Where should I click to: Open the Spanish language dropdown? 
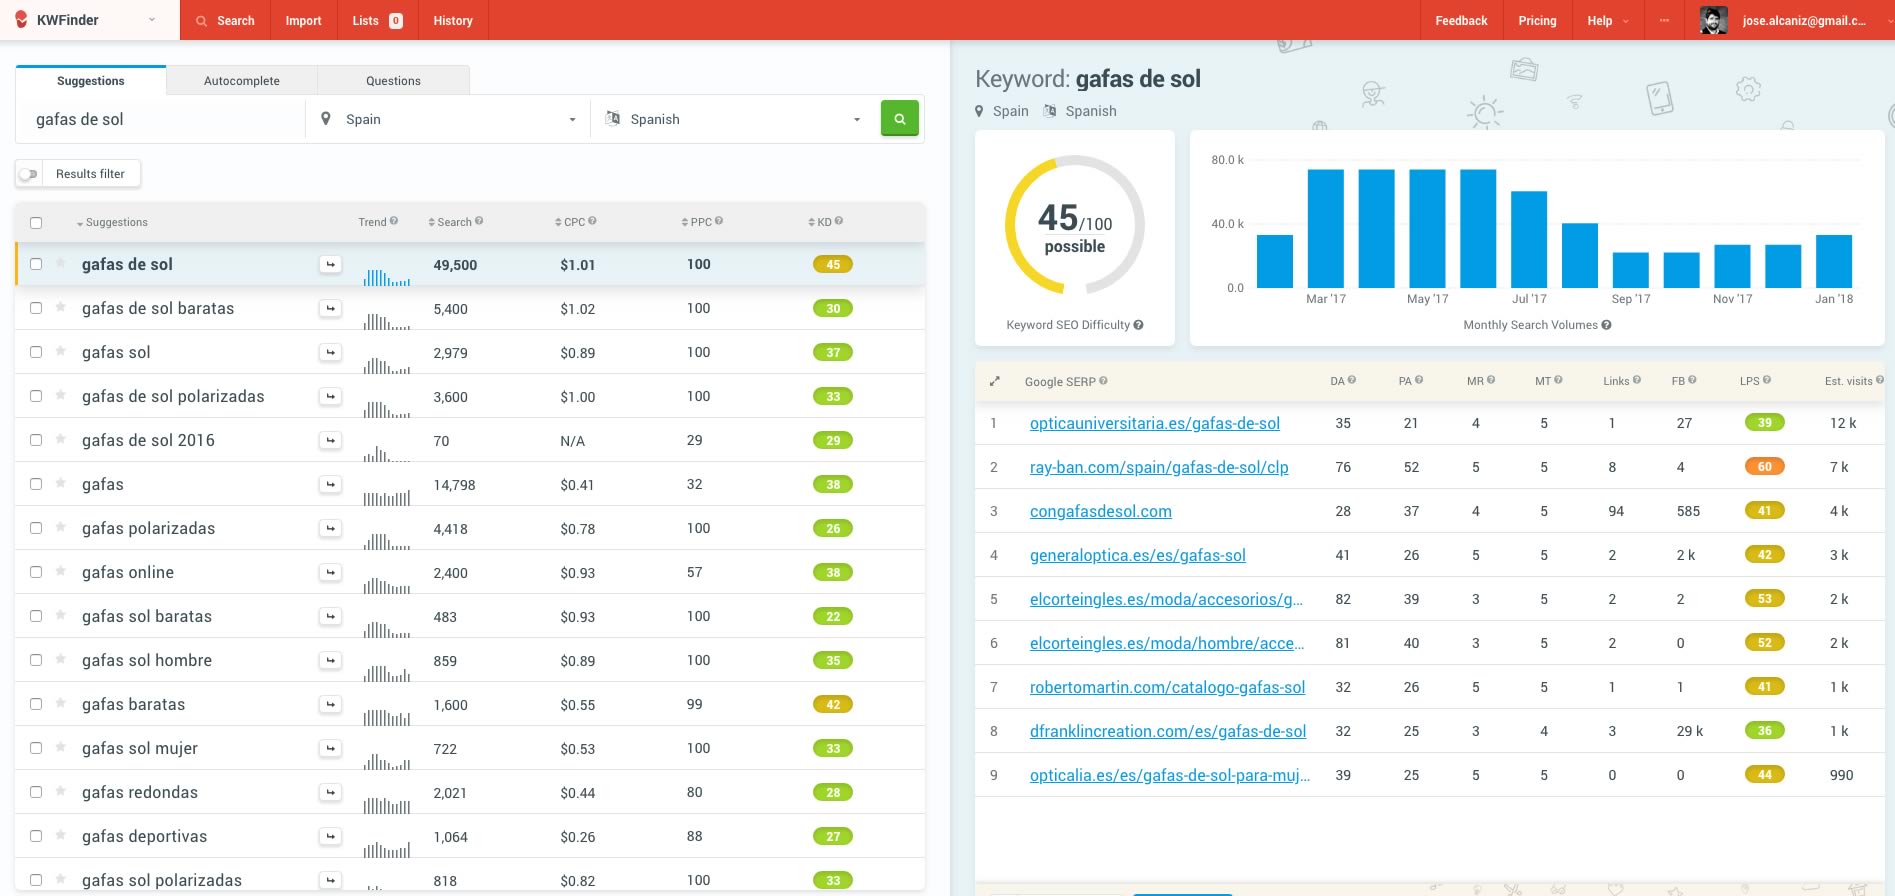coord(733,119)
